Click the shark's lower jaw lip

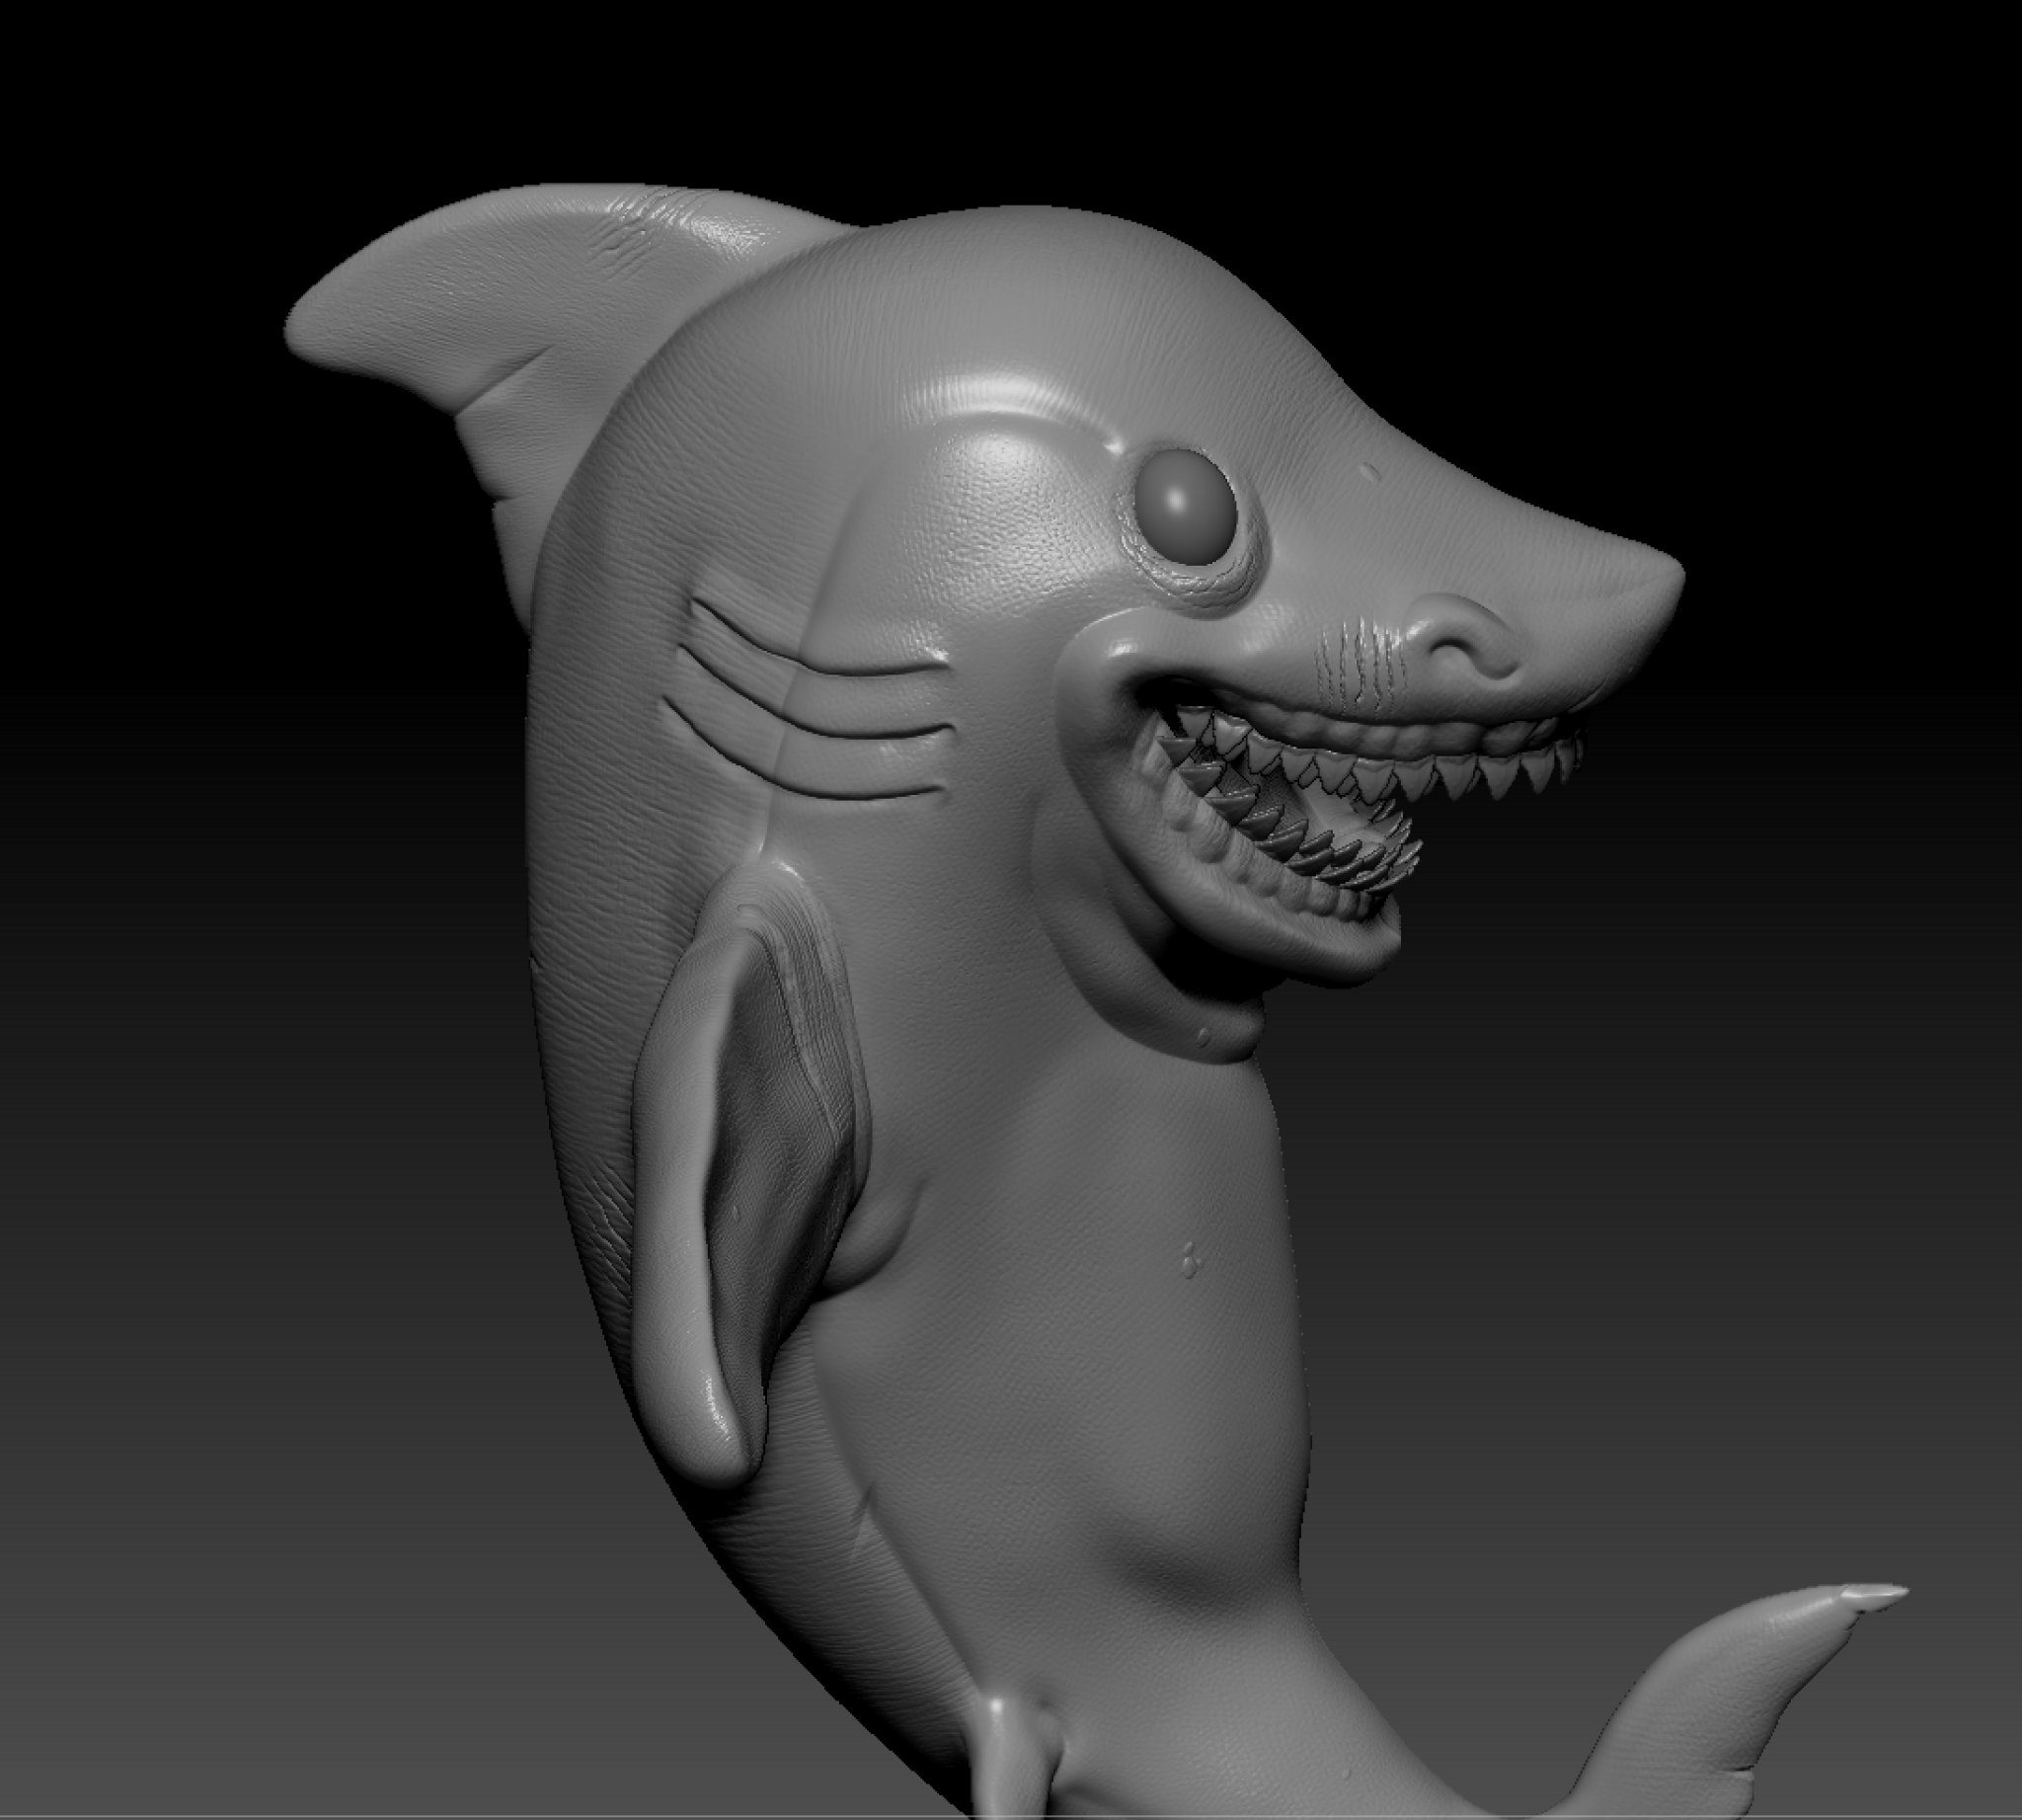click(1290, 940)
